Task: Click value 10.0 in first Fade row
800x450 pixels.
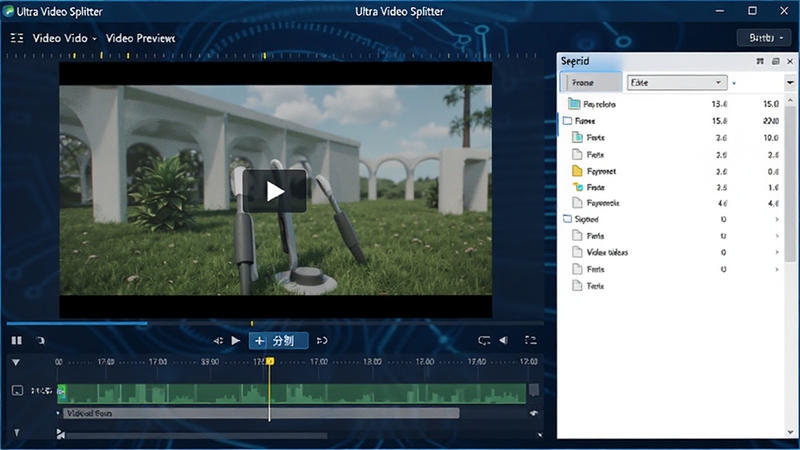Action: [770, 138]
